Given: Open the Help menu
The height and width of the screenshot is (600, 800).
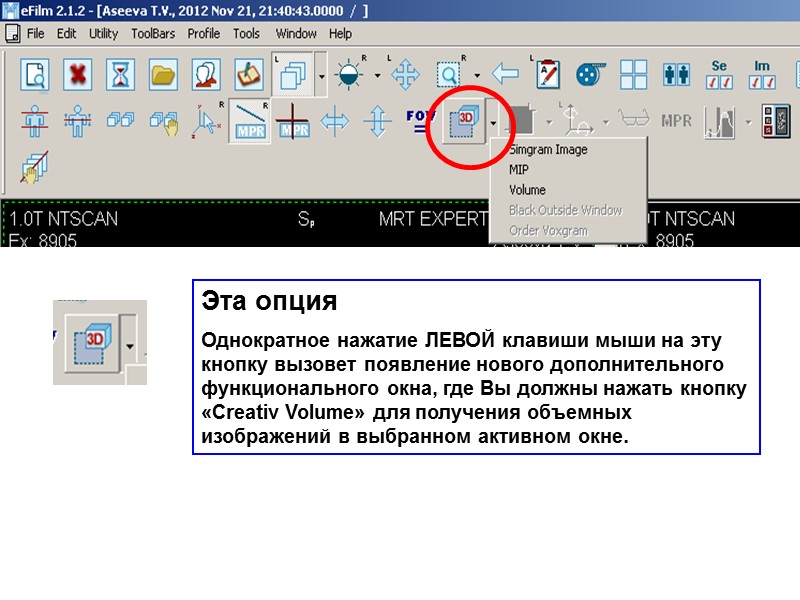Looking at the screenshot, I should (340, 34).
